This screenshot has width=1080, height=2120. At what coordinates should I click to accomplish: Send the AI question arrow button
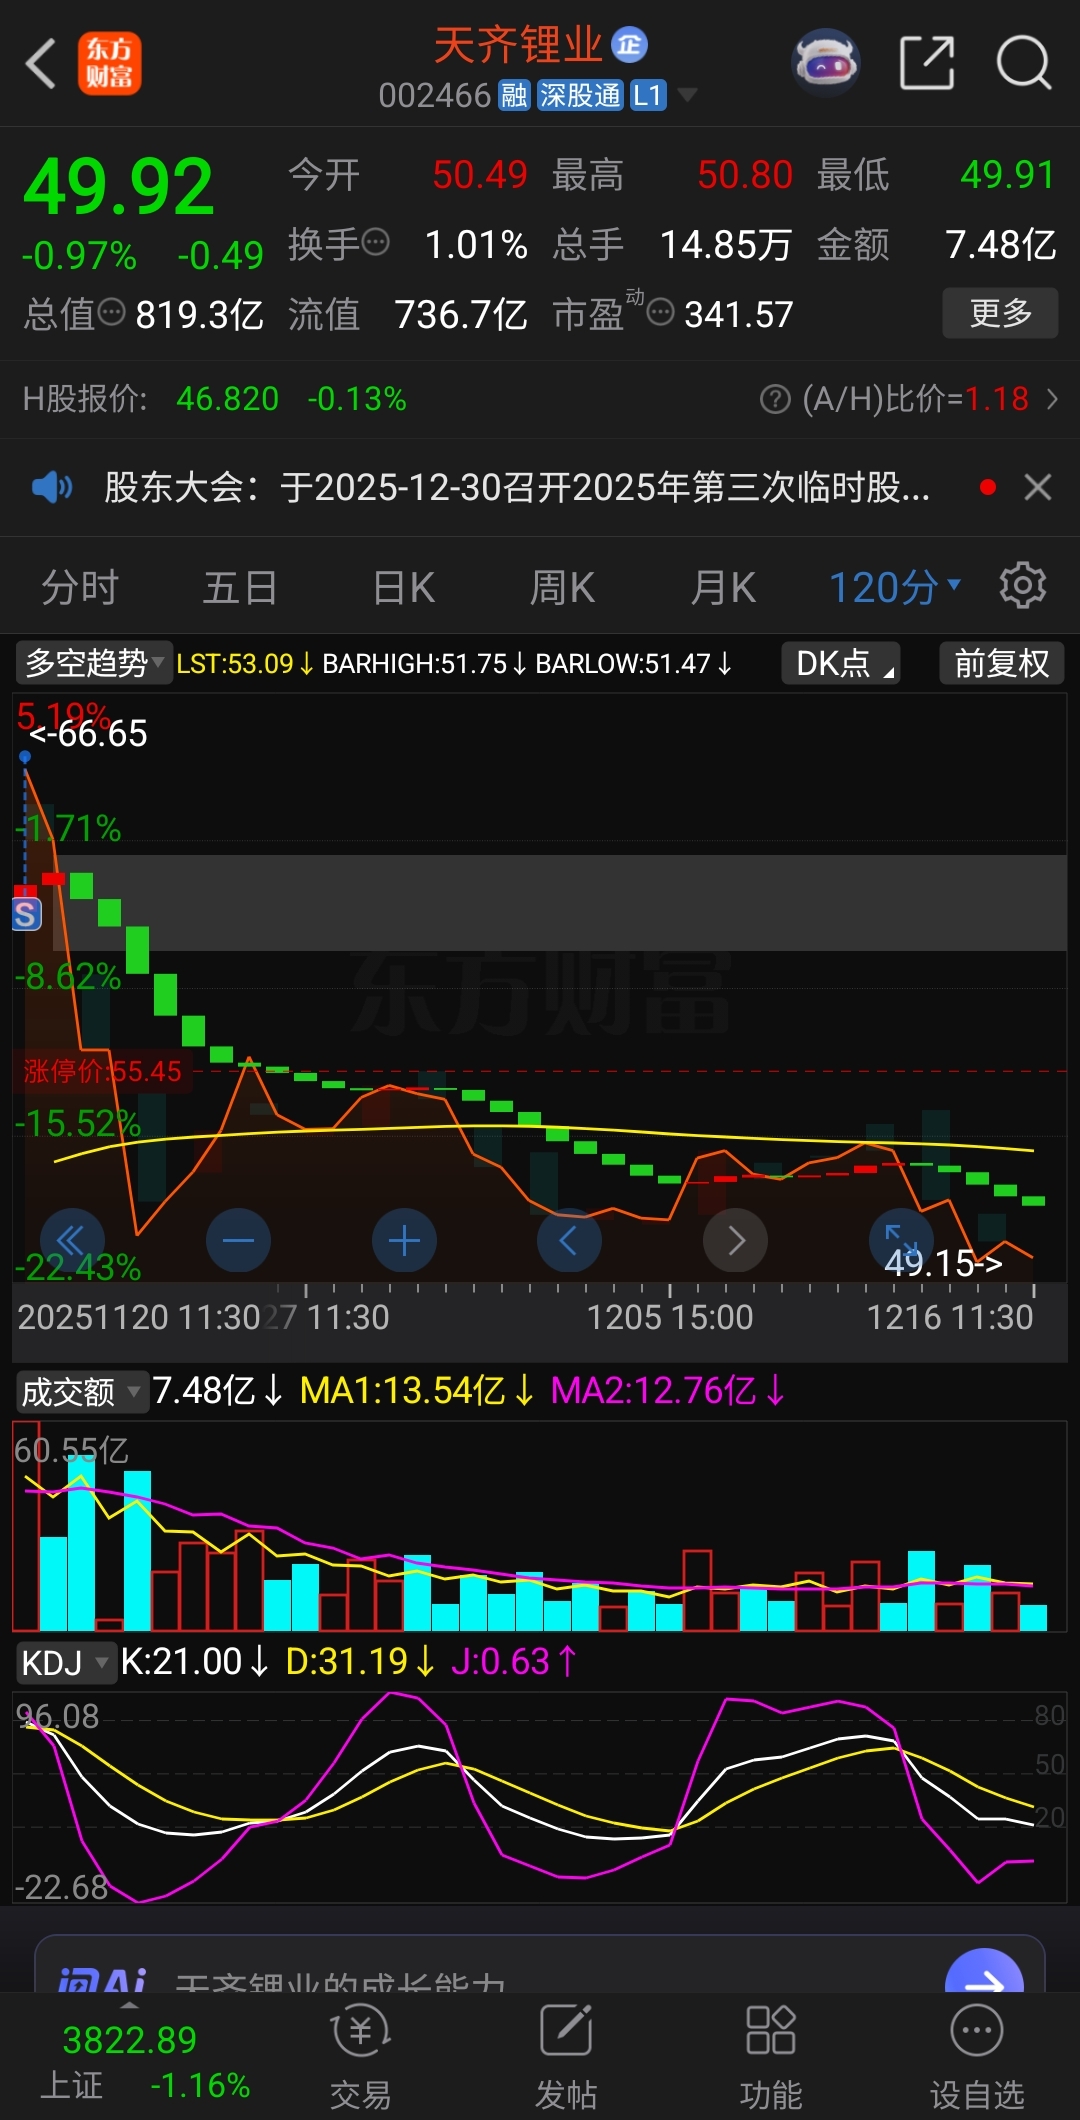(x=984, y=1972)
